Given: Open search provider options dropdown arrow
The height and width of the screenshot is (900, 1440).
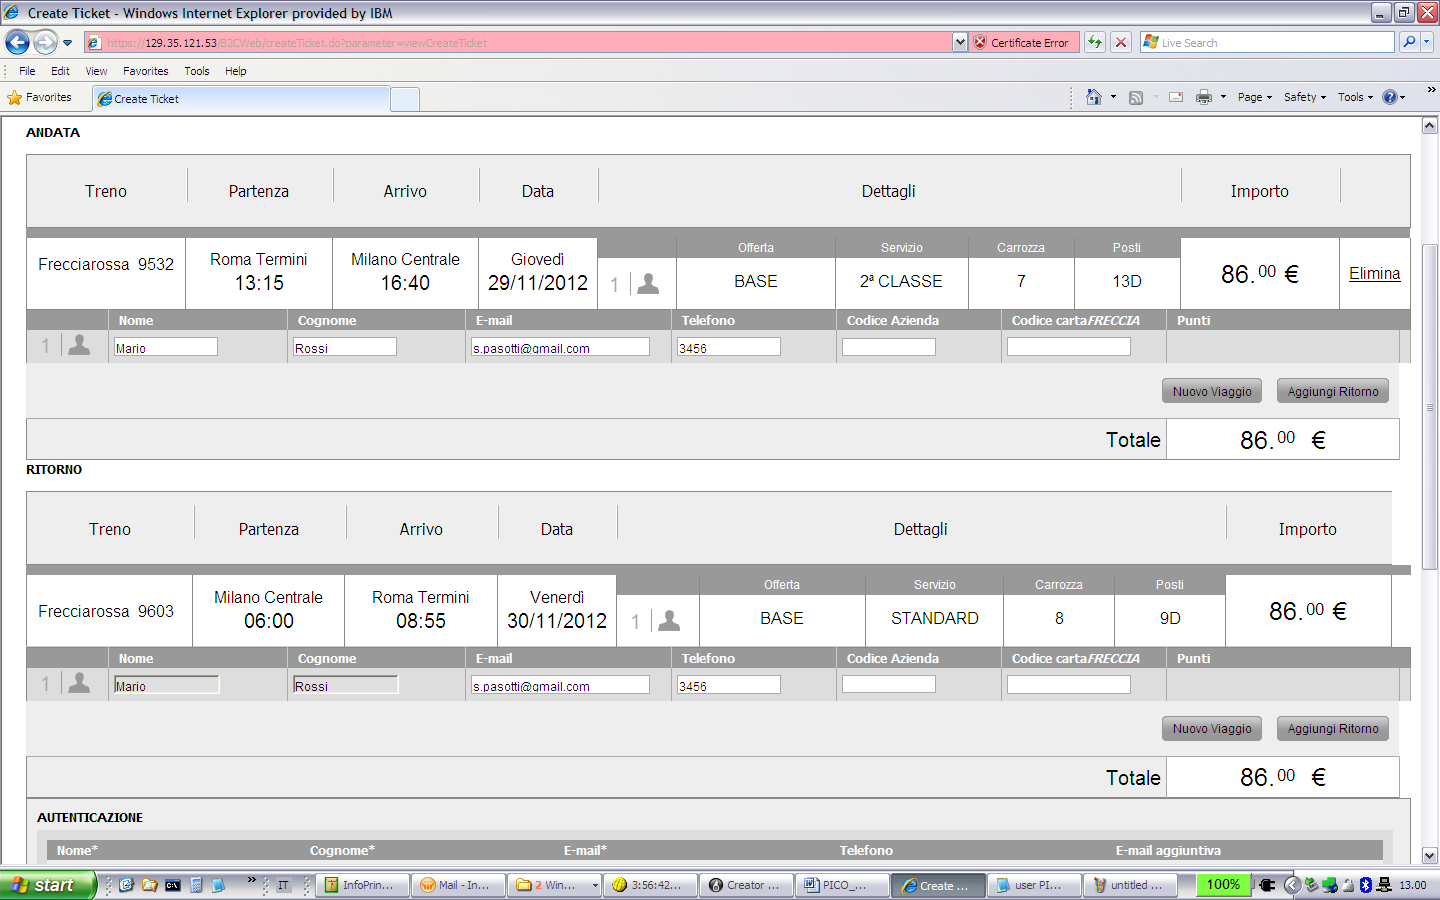Looking at the screenshot, I should click(1427, 42).
